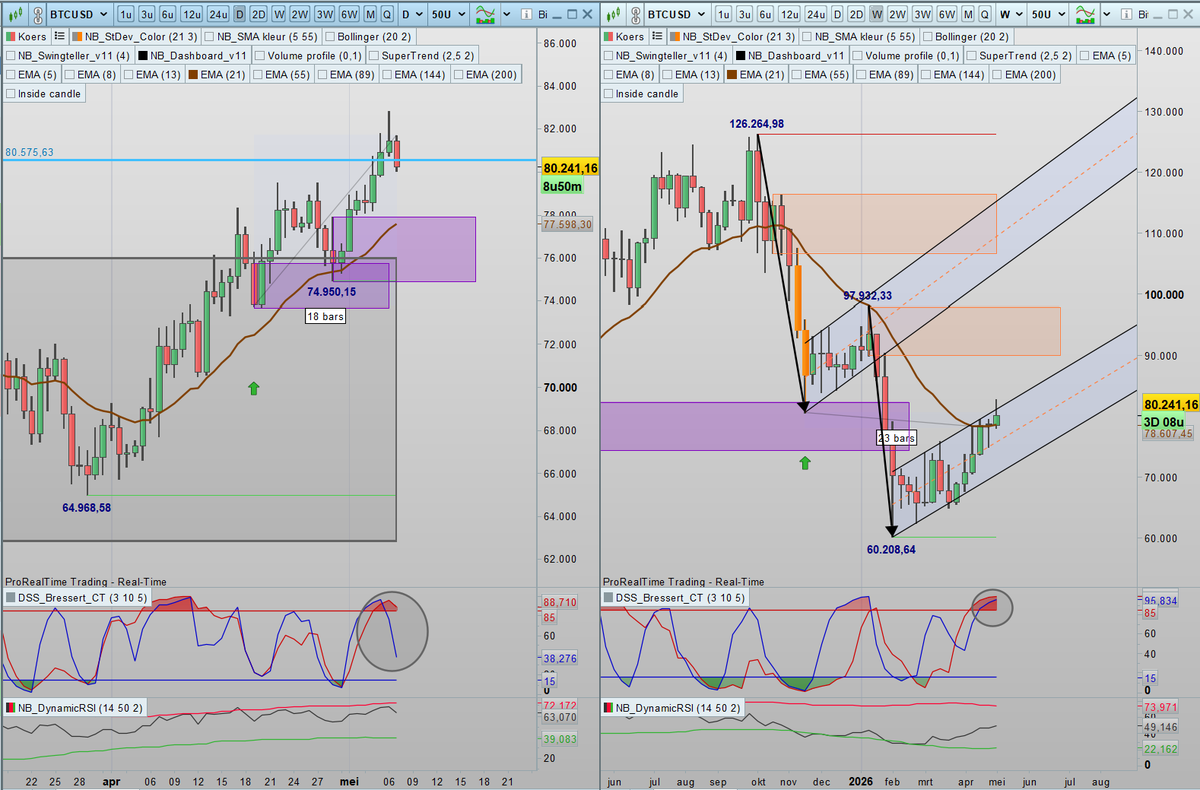Select 2W timeframe in weekly chart
Image resolution: width=1200 pixels, height=790 pixels.
[898, 15]
